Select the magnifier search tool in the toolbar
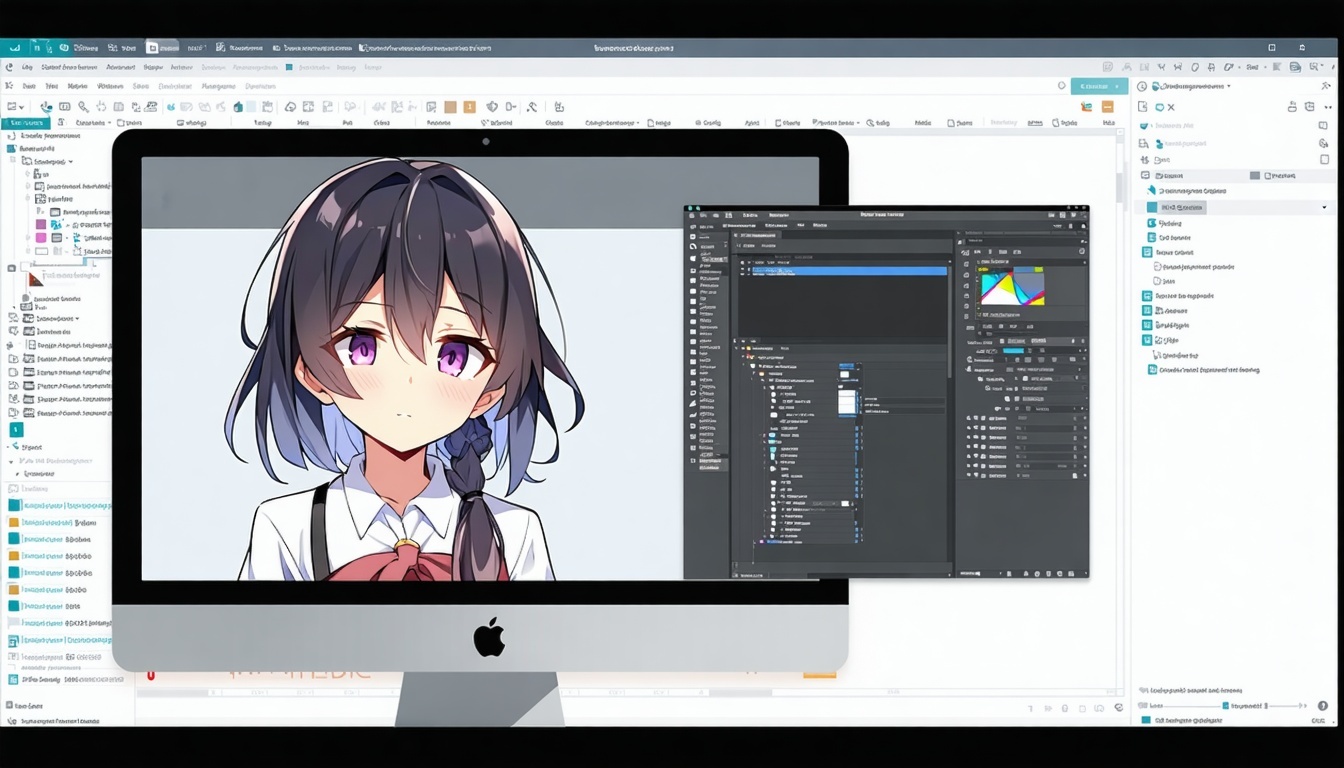This screenshot has width=1344, height=768. click(82, 106)
